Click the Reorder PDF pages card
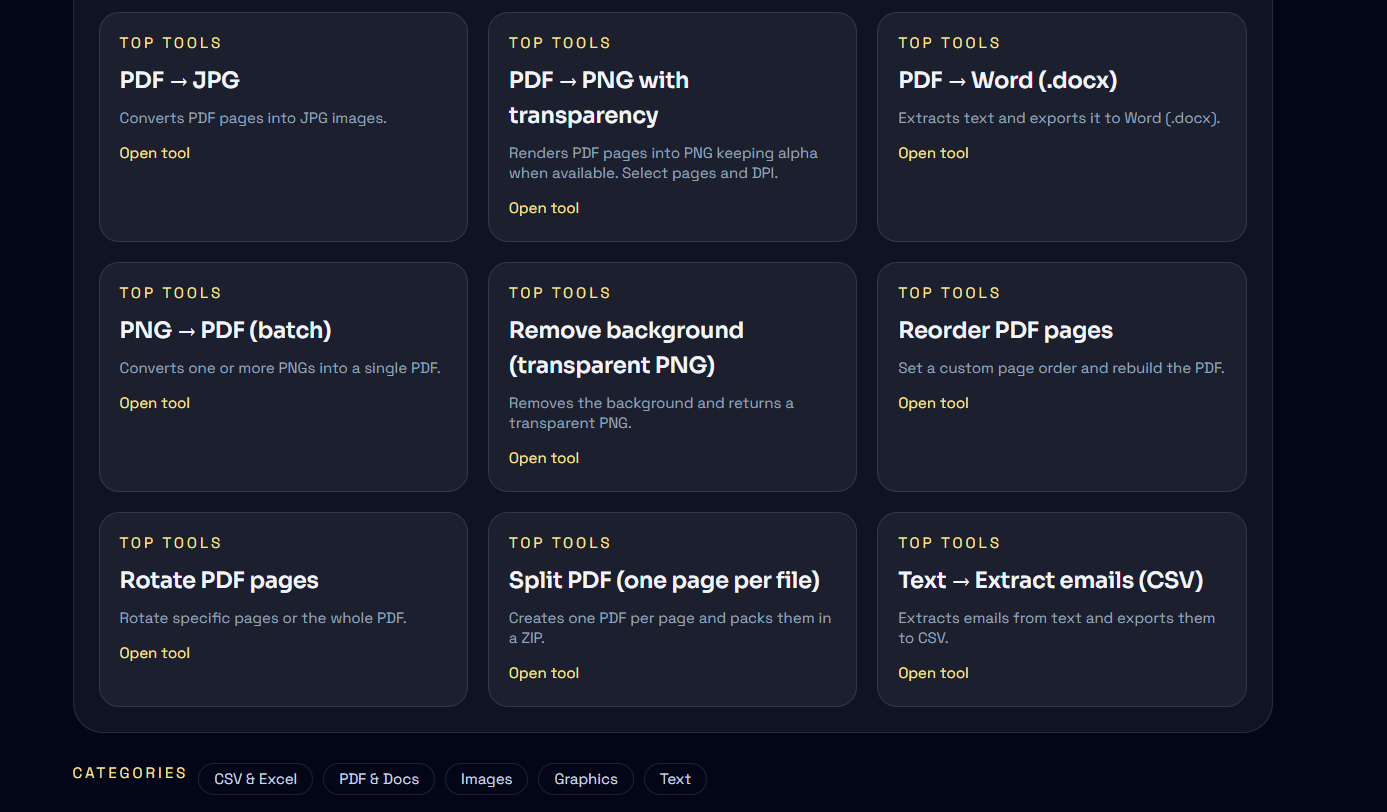 [x=1061, y=377]
